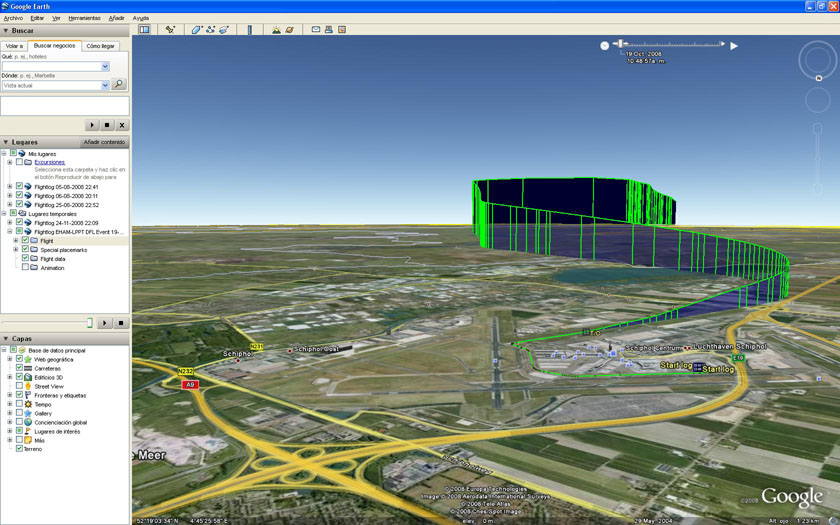Click the Edificios 3D layer icon

coord(28,377)
